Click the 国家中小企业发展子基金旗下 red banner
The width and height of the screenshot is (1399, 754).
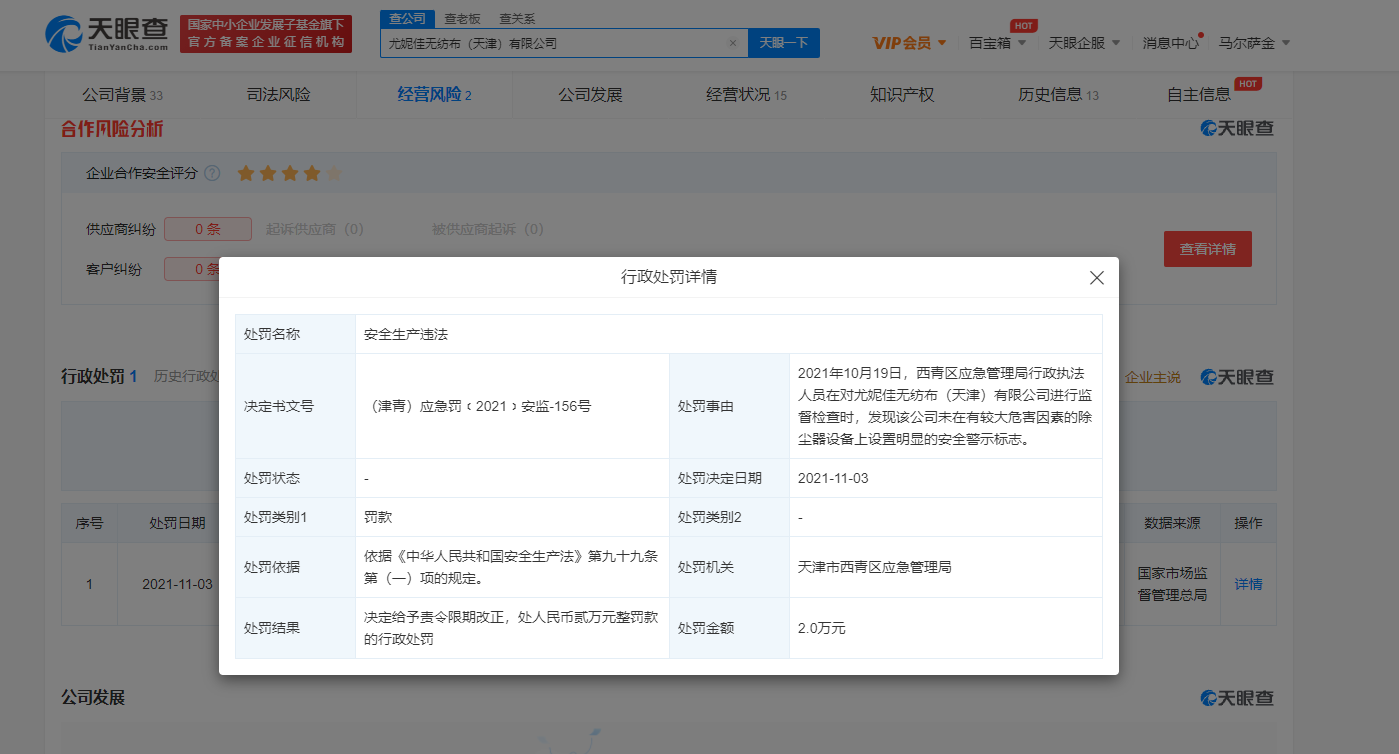coord(266,34)
